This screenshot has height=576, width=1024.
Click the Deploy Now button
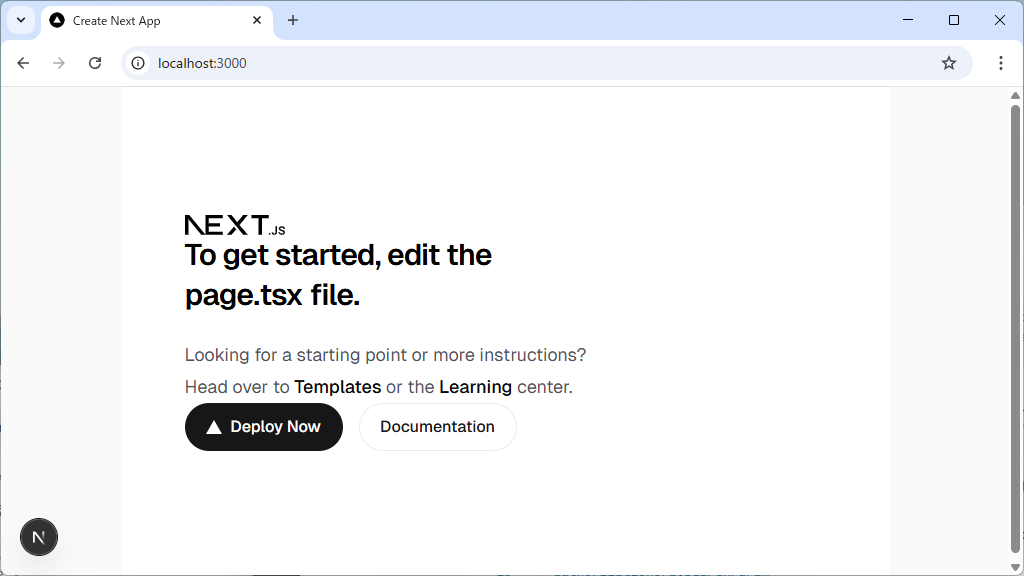pyautogui.click(x=264, y=426)
